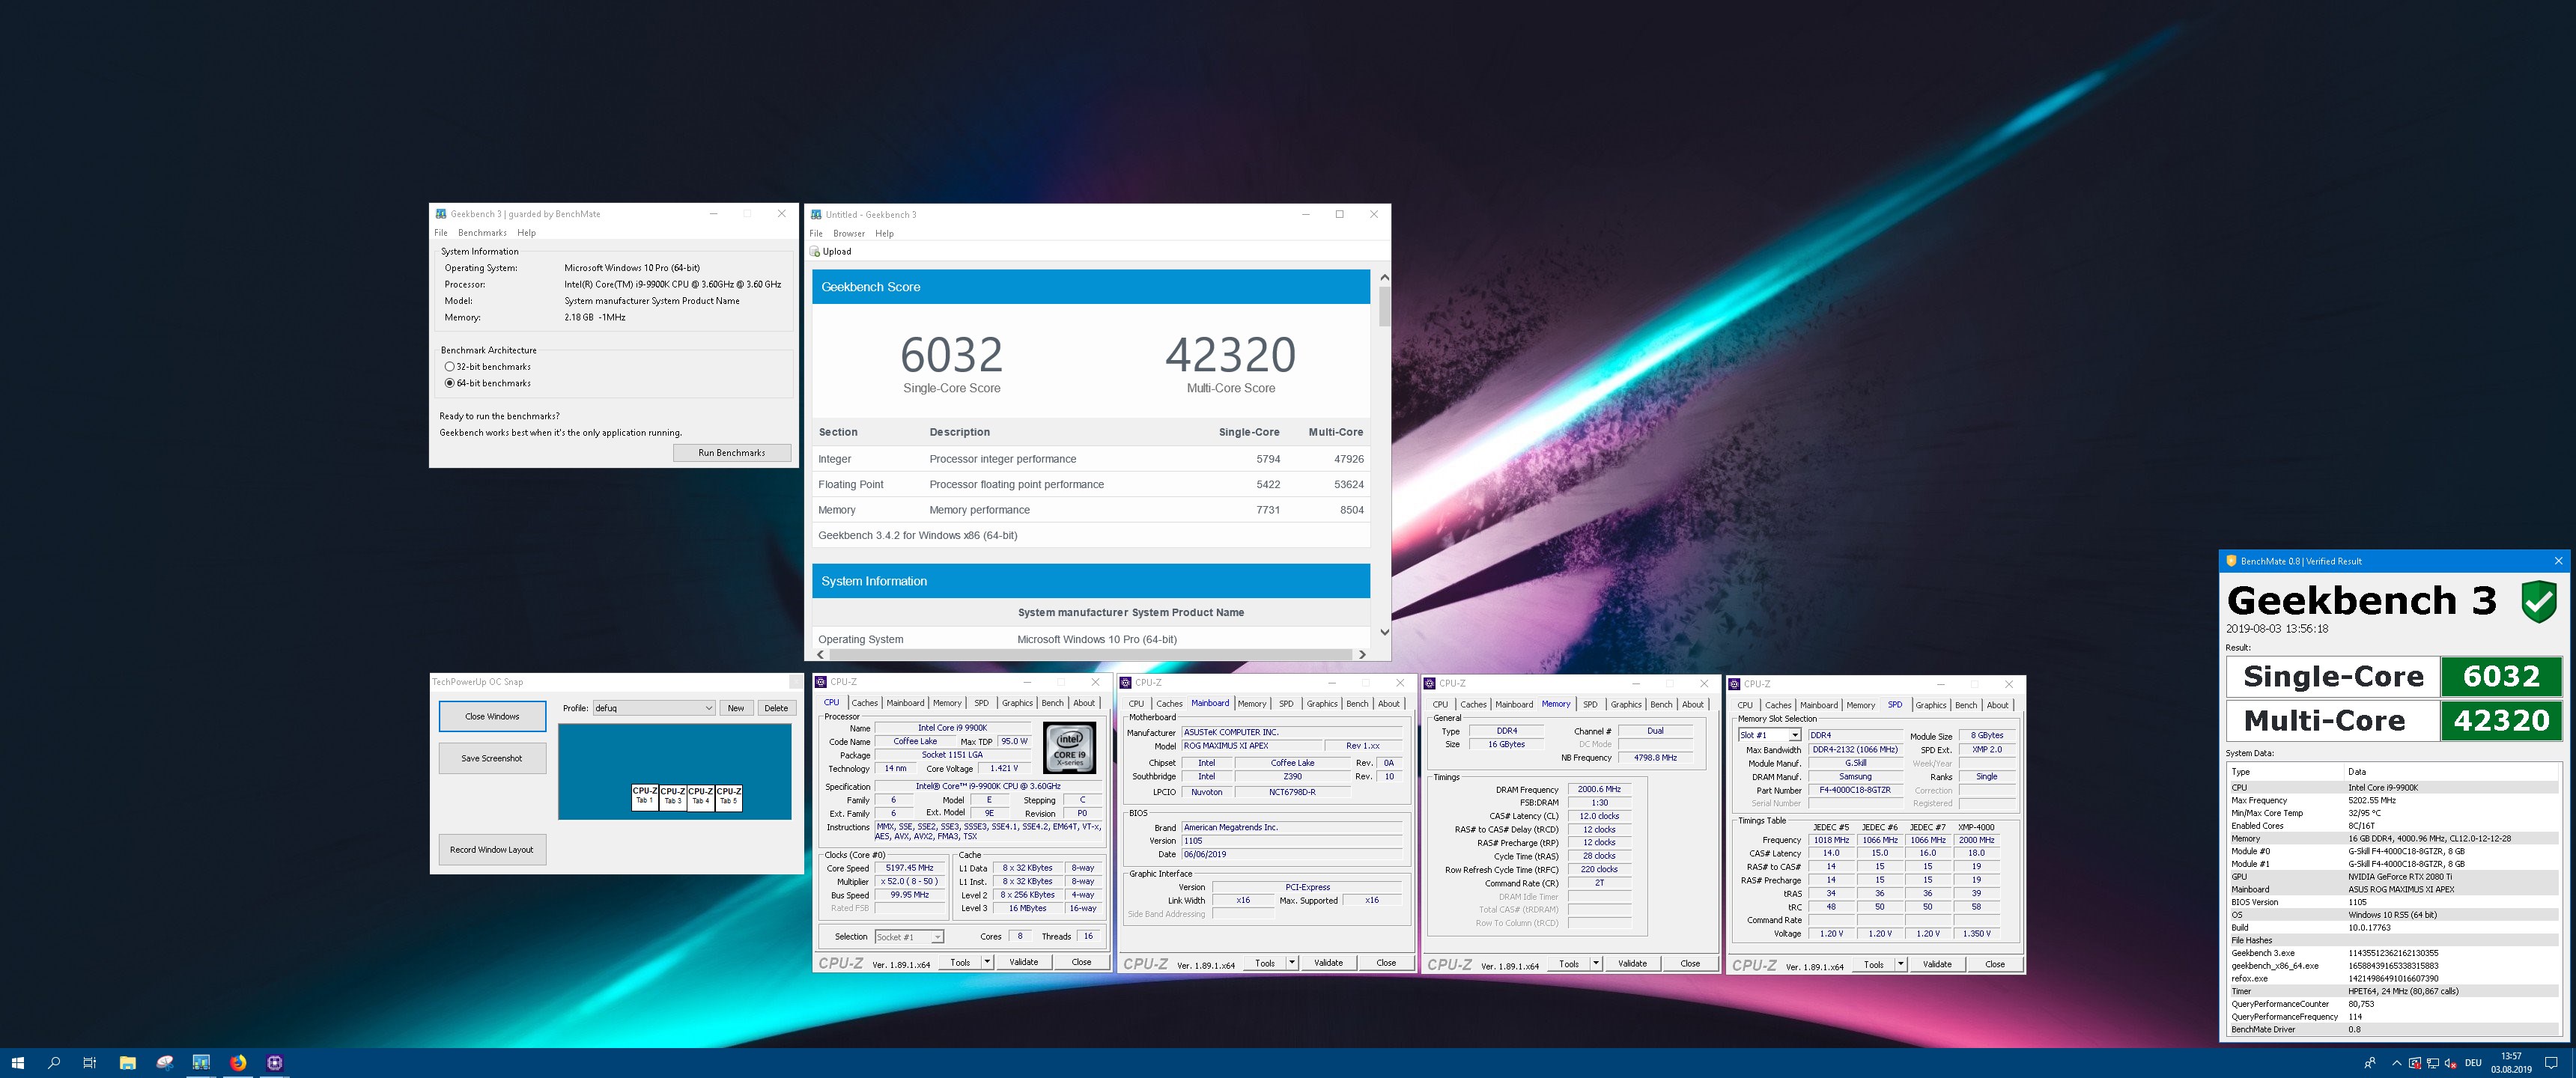
Task: Click the Intel Core i9 logo in CPU-Z
Action: coord(1069,748)
